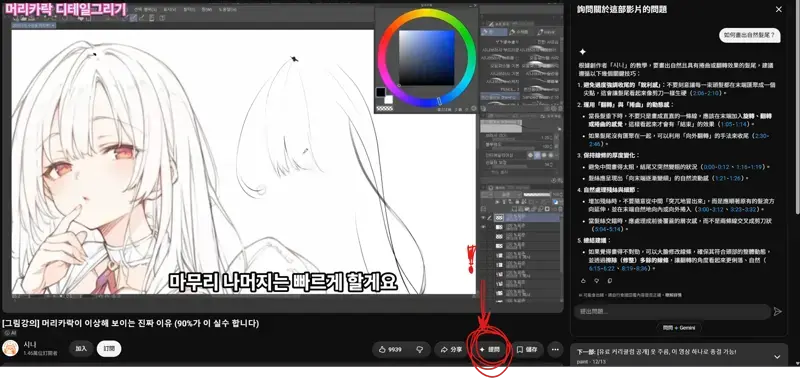Jump to timestamp 5:04-5:14
The height and width of the screenshot is (382, 800).
(607, 229)
